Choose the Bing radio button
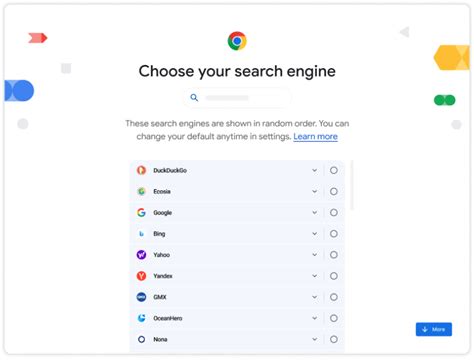The height and width of the screenshot is (361, 474). (334, 234)
